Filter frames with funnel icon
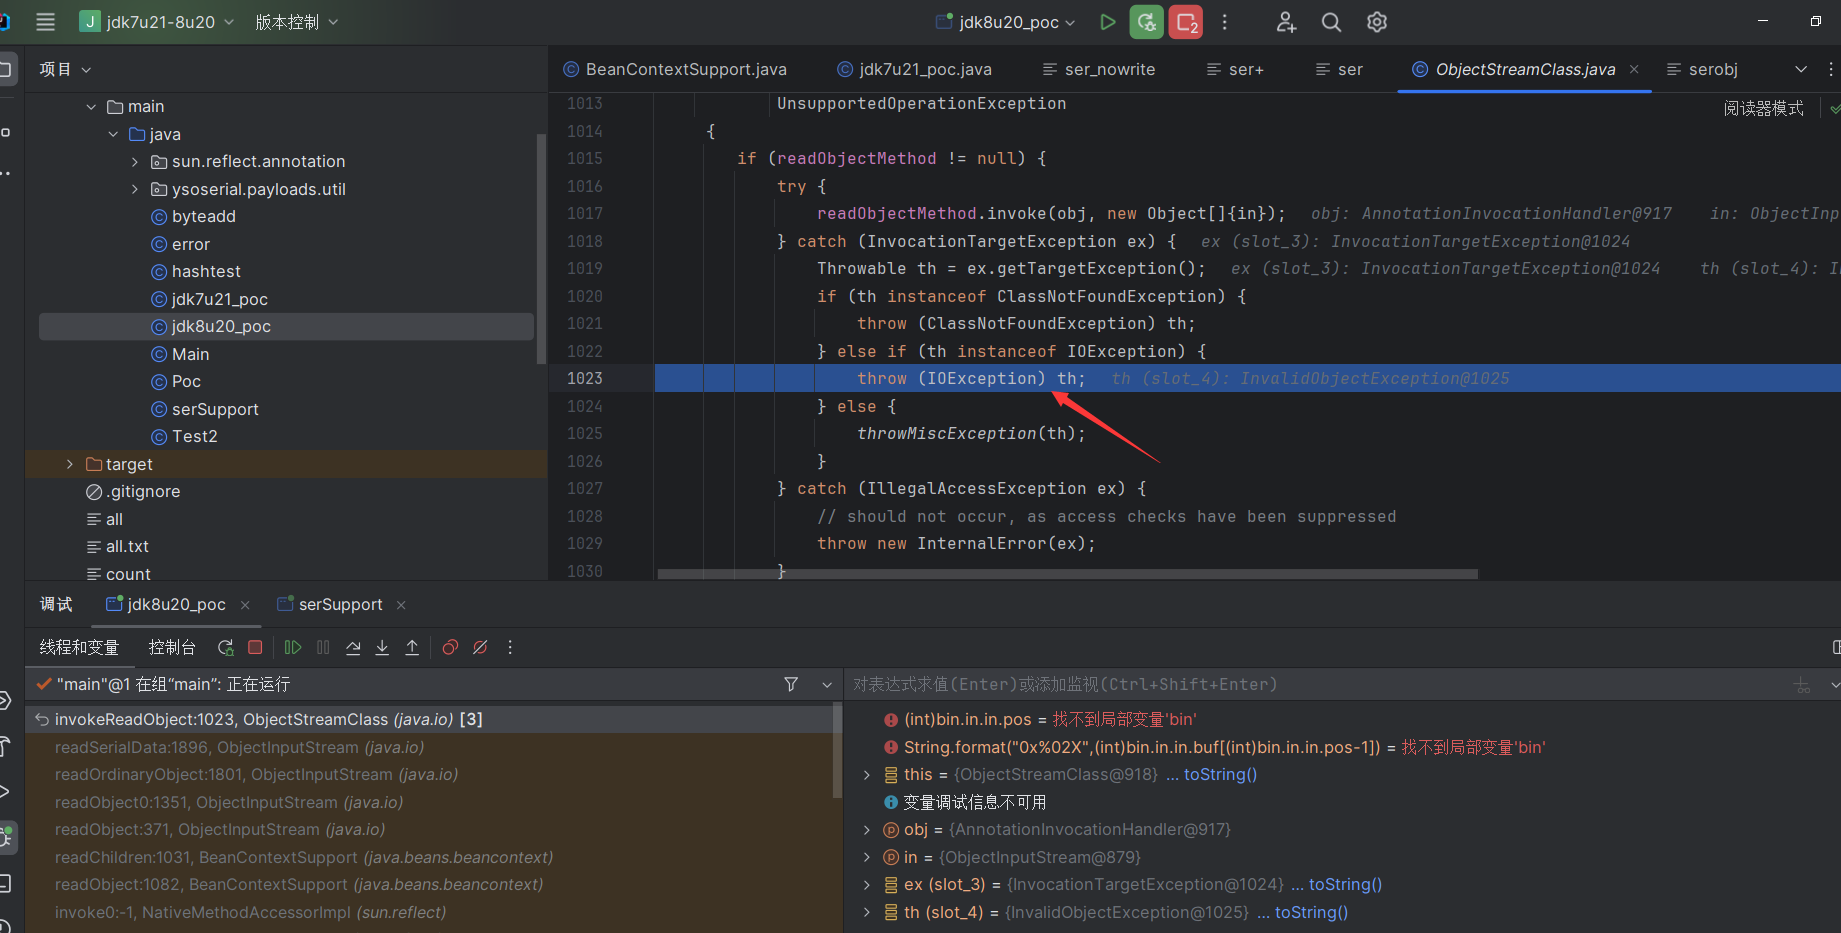This screenshot has height=933, width=1841. click(791, 684)
